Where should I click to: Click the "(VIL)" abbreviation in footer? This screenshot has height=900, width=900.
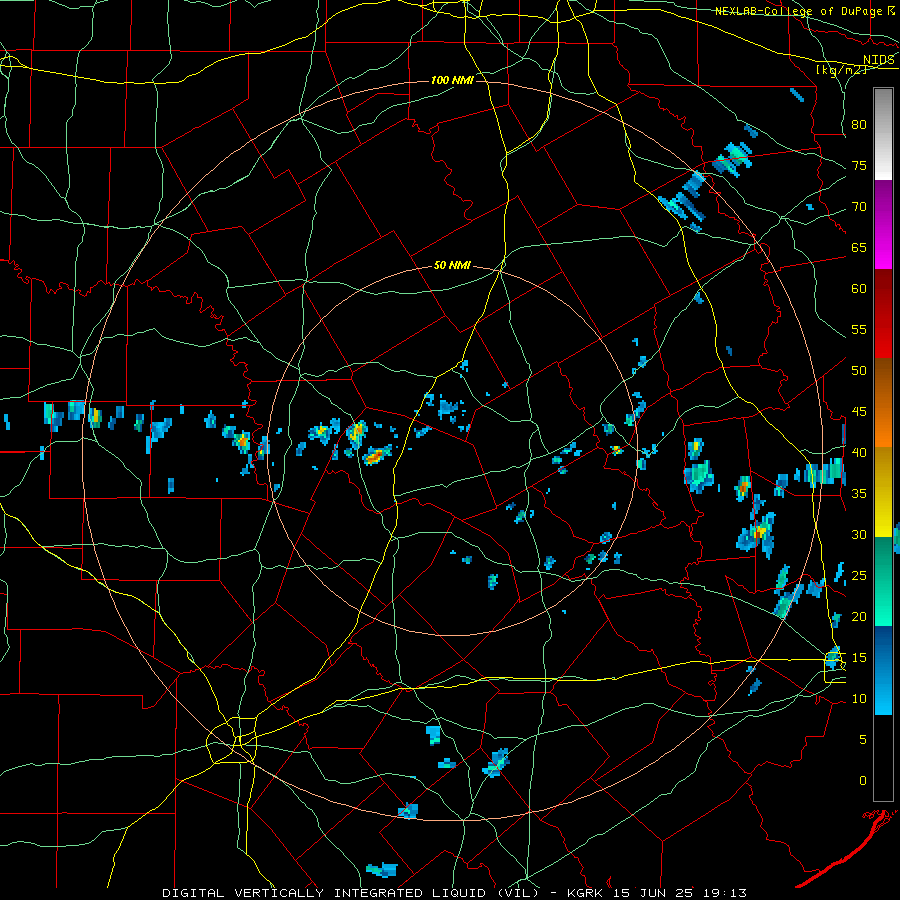[518, 893]
